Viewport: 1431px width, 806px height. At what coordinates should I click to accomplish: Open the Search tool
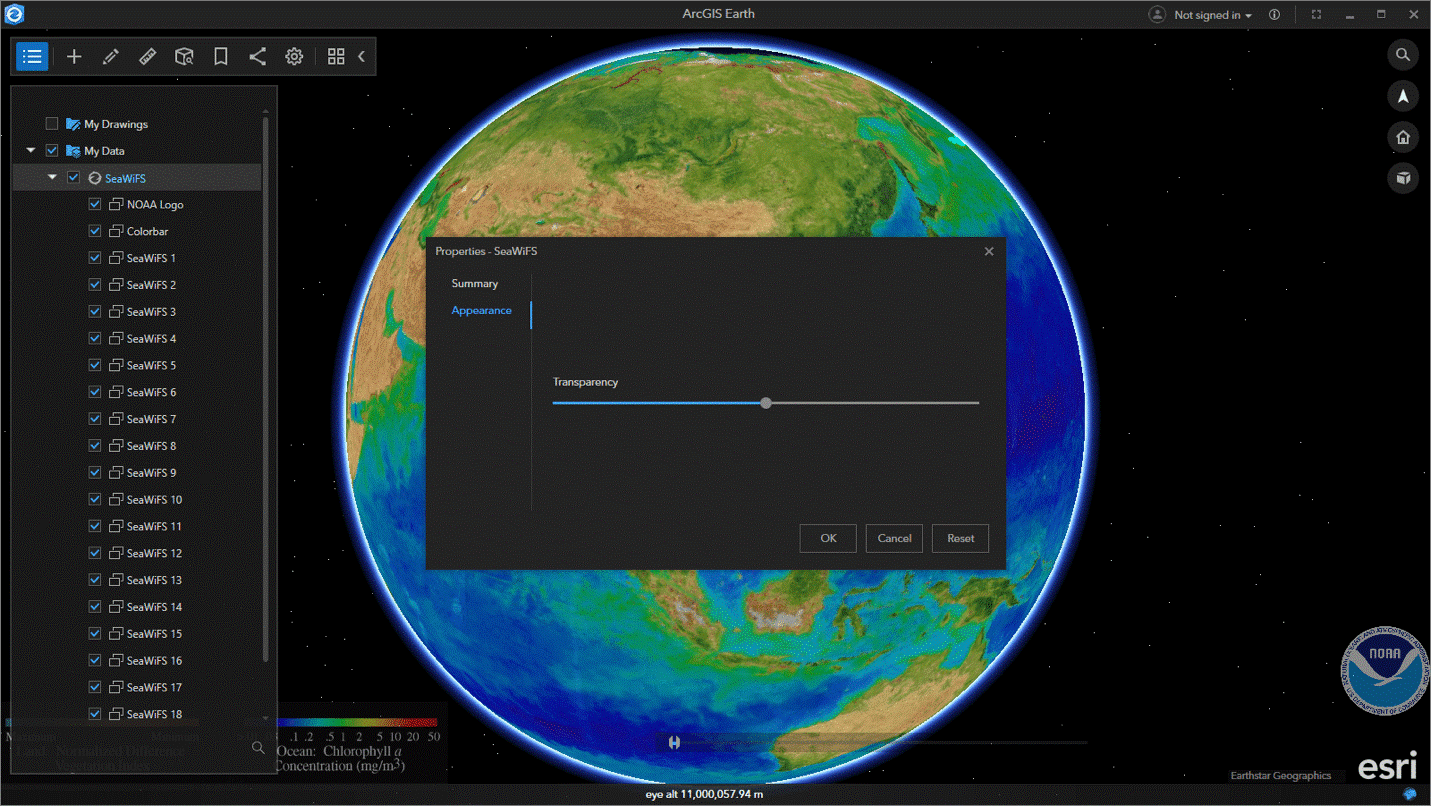[1403, 54]
